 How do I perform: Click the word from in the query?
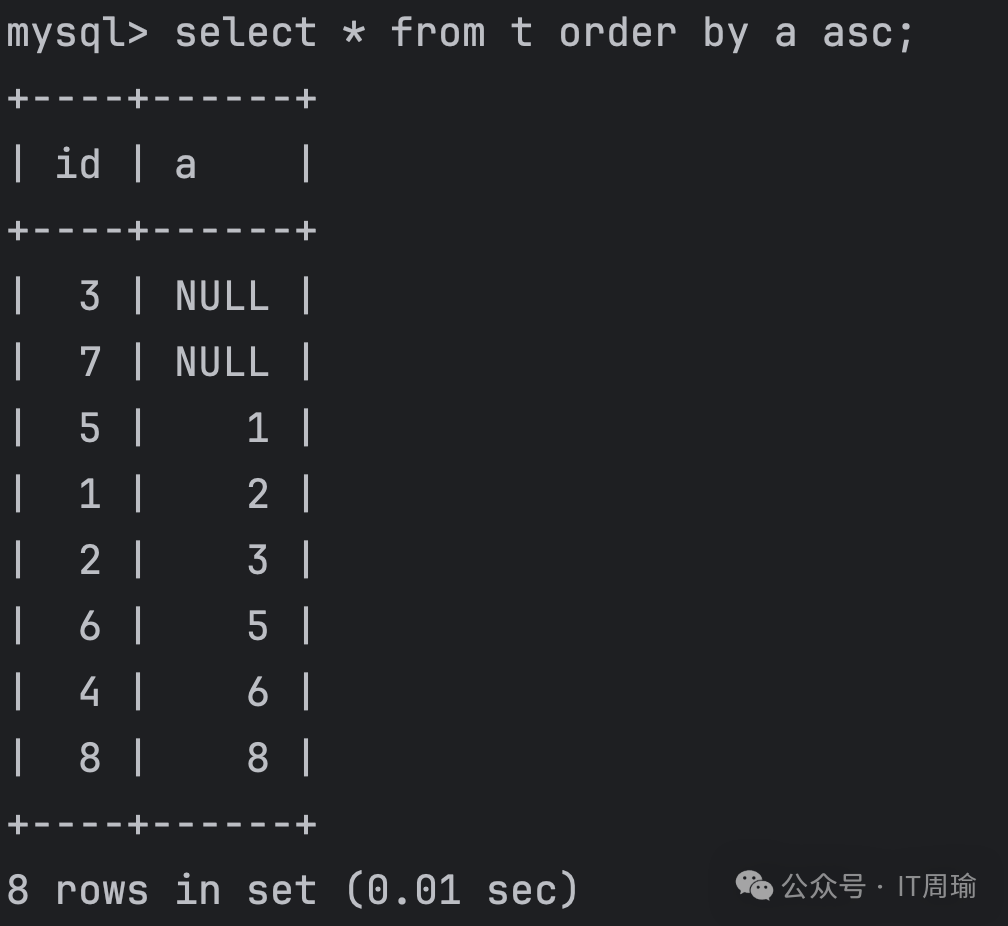tap(438, 32)
